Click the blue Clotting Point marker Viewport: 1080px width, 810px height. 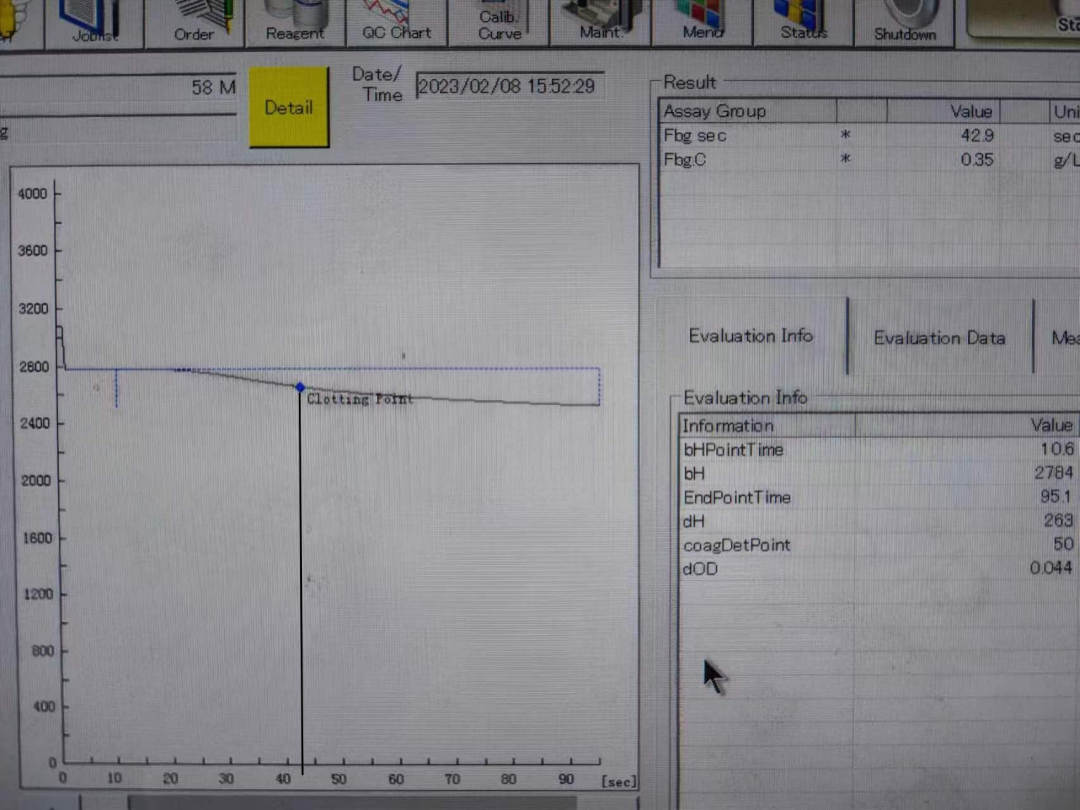click(x=300, y=387)
